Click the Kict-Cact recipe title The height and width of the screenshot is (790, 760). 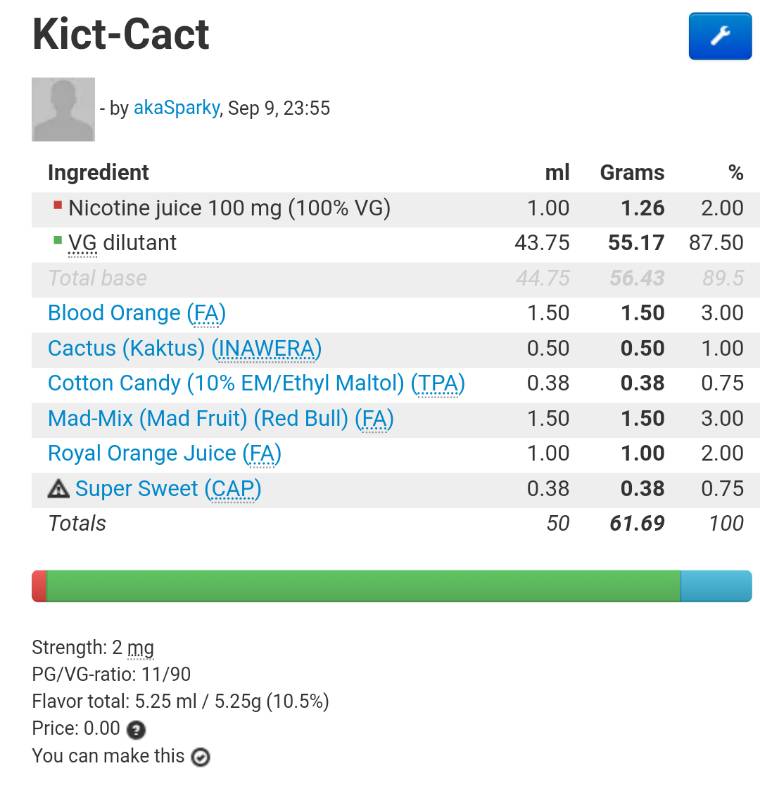[121, 34]
